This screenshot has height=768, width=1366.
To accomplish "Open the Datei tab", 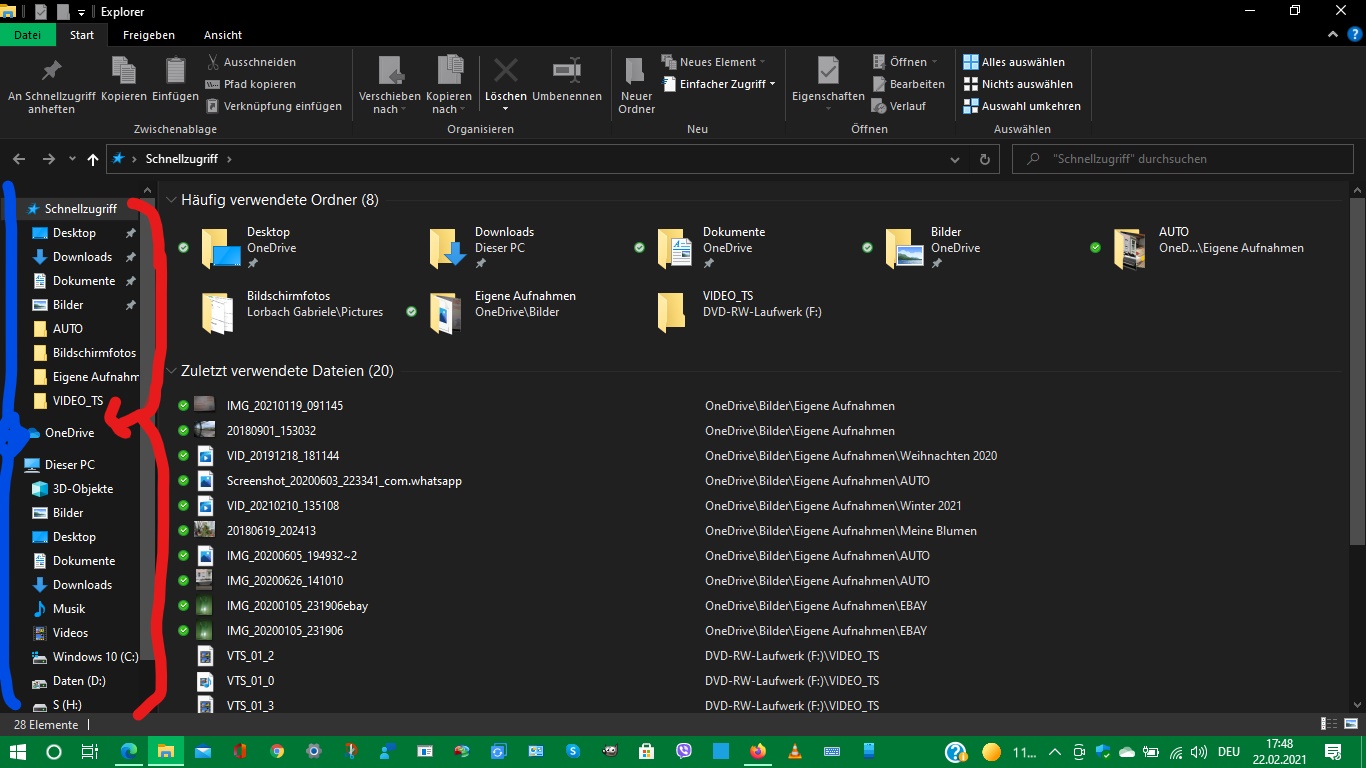I will [28, 35].
